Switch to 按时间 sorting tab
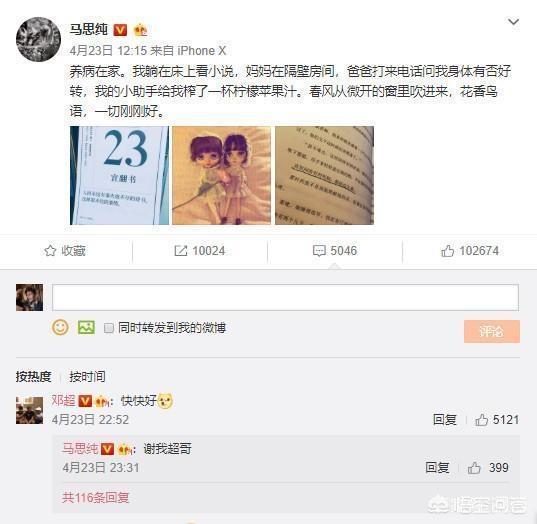 (x=87, y=376)
